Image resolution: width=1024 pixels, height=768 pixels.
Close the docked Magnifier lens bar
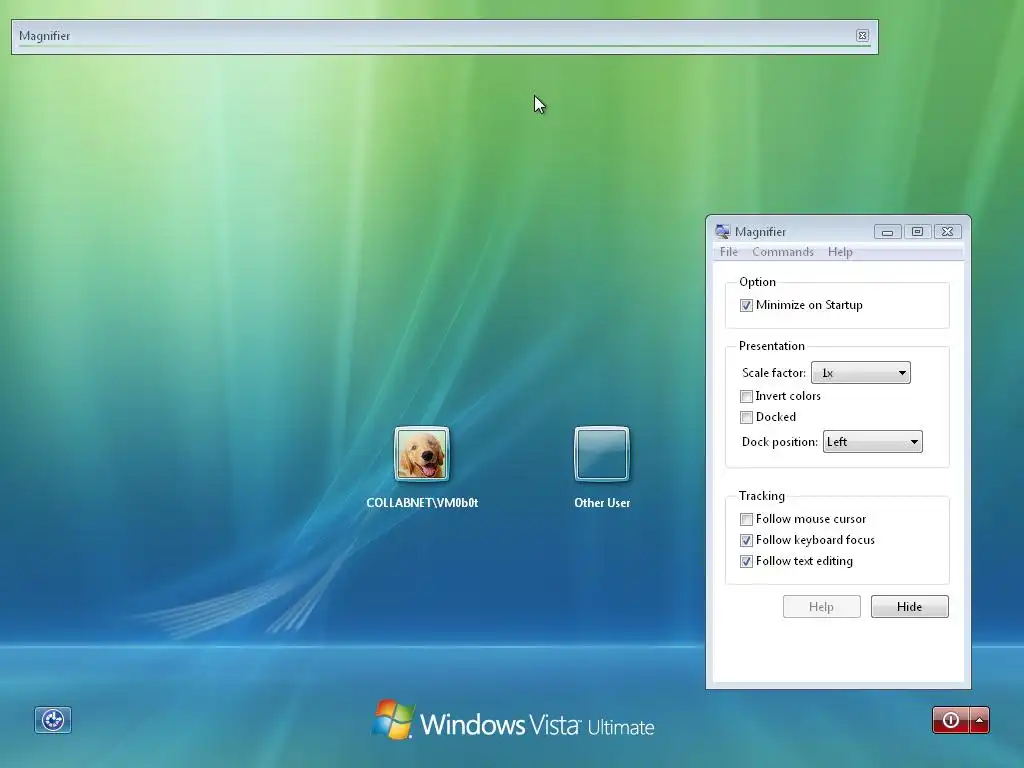[x=862, y=36]
